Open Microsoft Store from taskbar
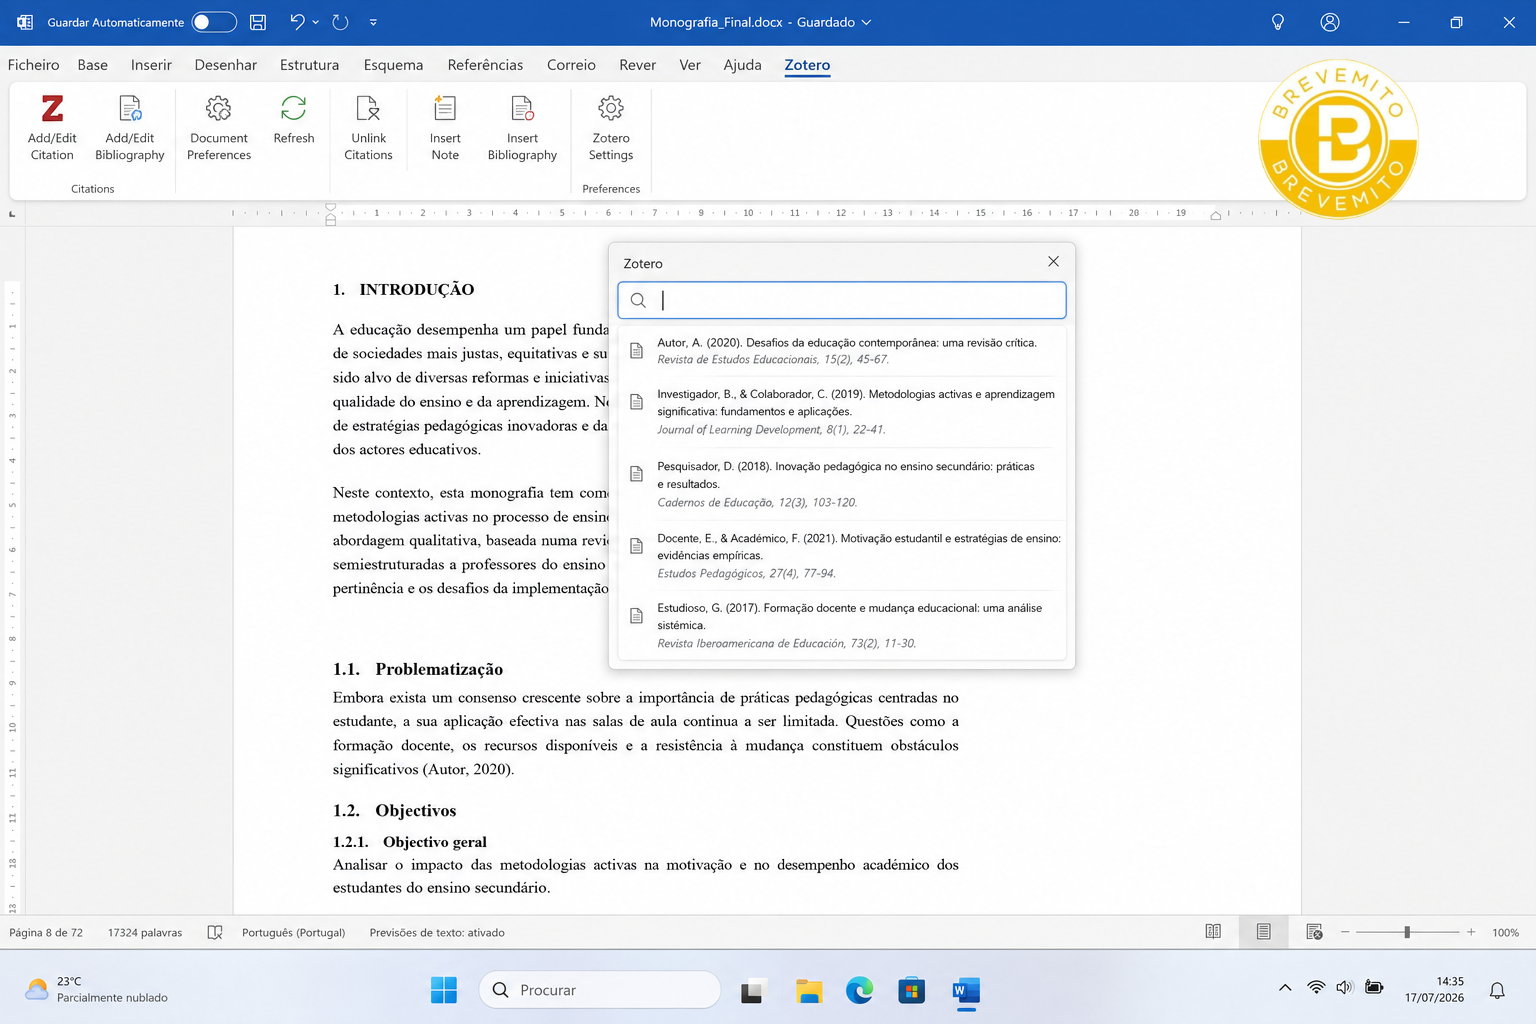Screen dimensions: 1536x1024 pos(911,990)
